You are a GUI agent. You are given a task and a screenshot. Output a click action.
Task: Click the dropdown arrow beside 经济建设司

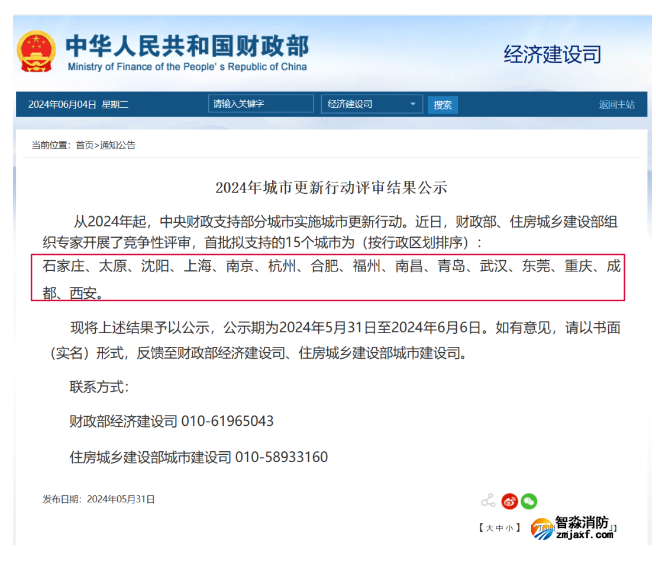click(x=414, y=104)
